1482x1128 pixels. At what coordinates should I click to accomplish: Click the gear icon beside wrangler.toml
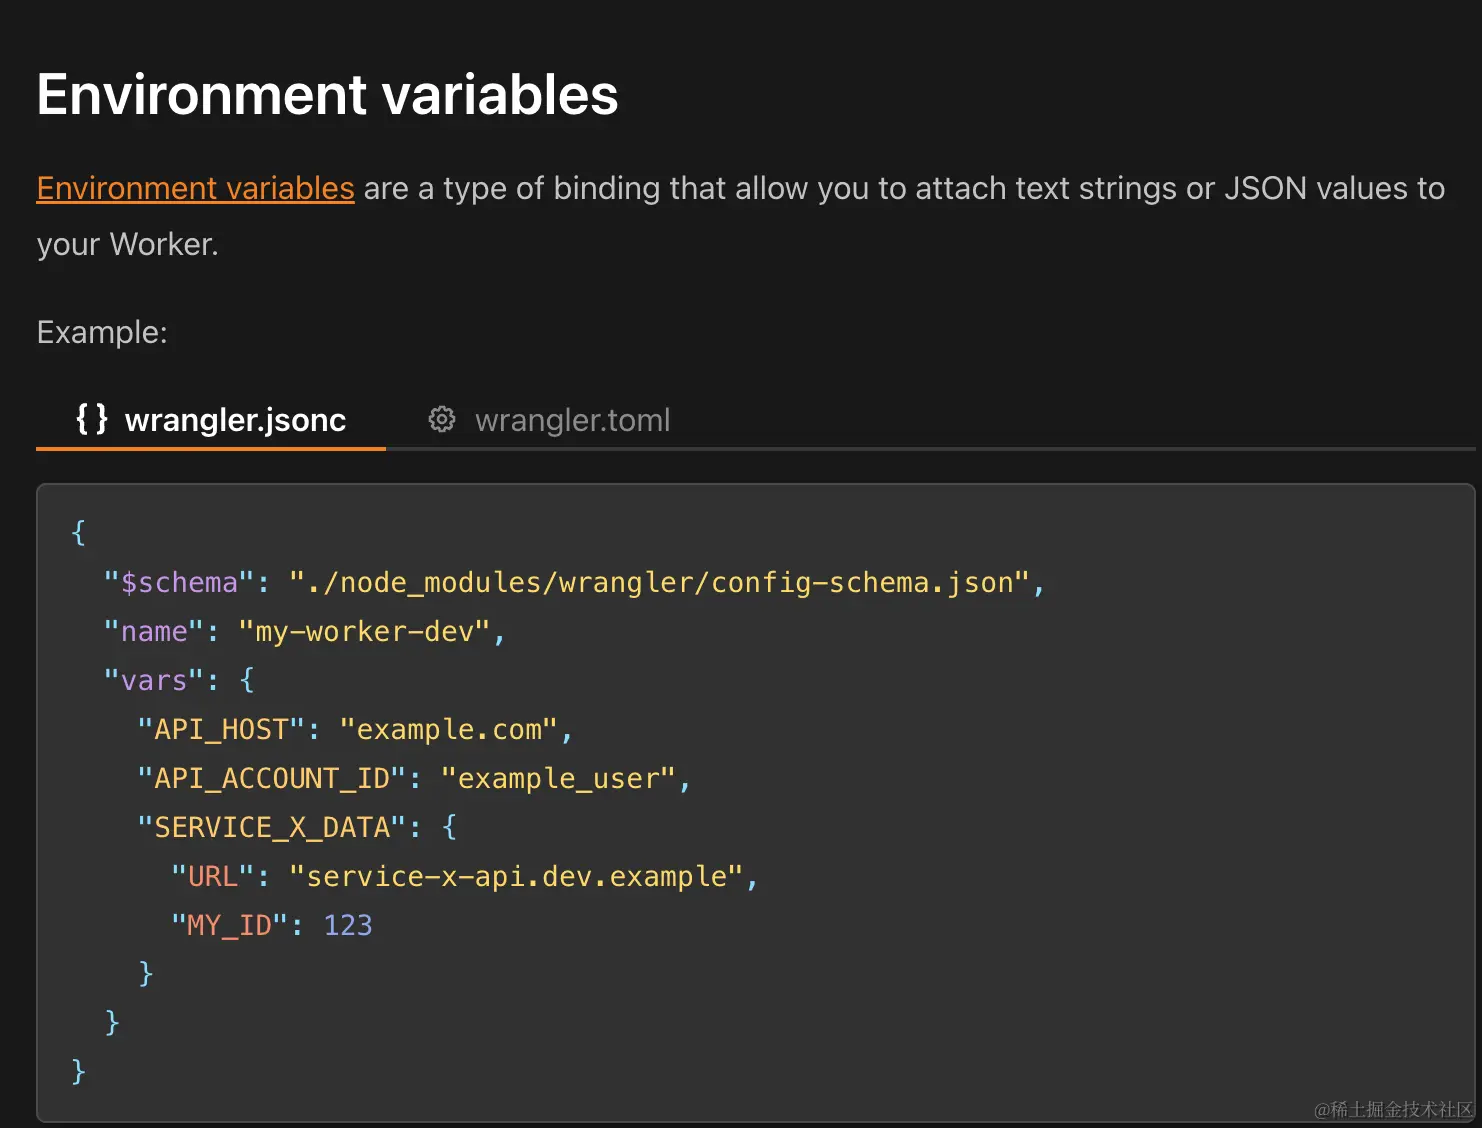point(442,419)
